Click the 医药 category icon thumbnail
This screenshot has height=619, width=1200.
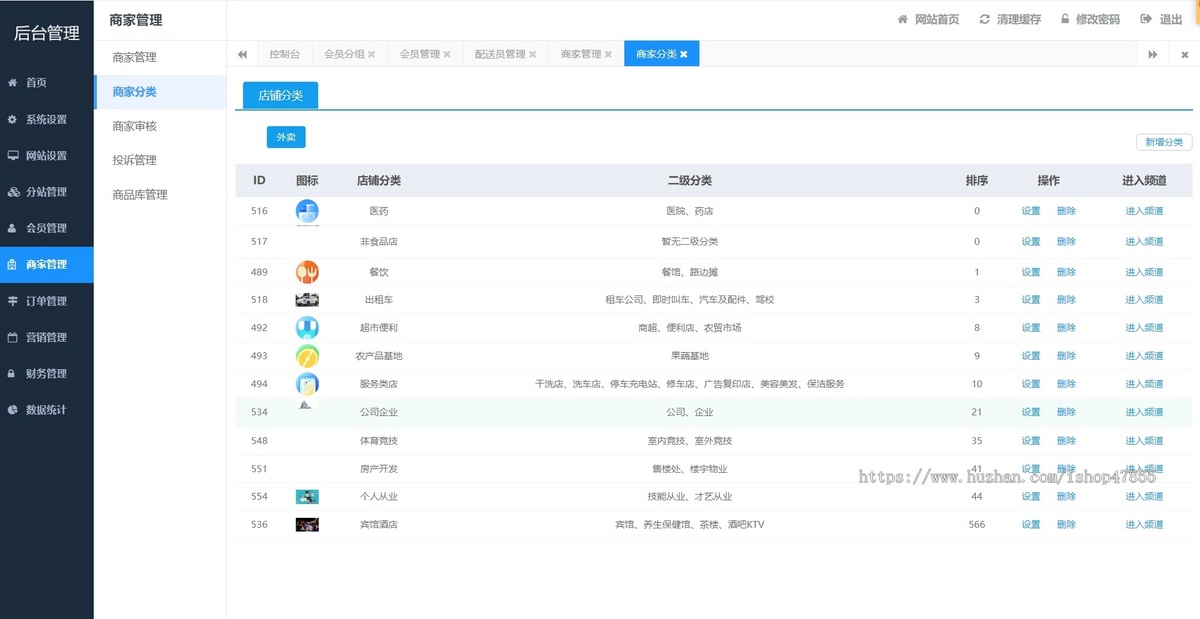307,211
